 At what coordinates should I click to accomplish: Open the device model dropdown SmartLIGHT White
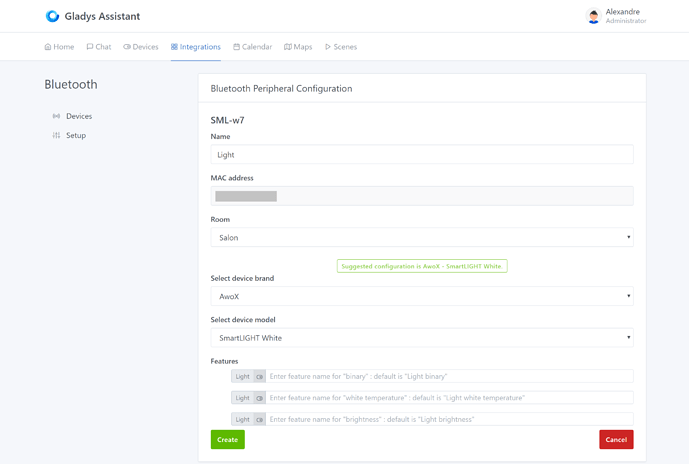(x=422, y=337)
